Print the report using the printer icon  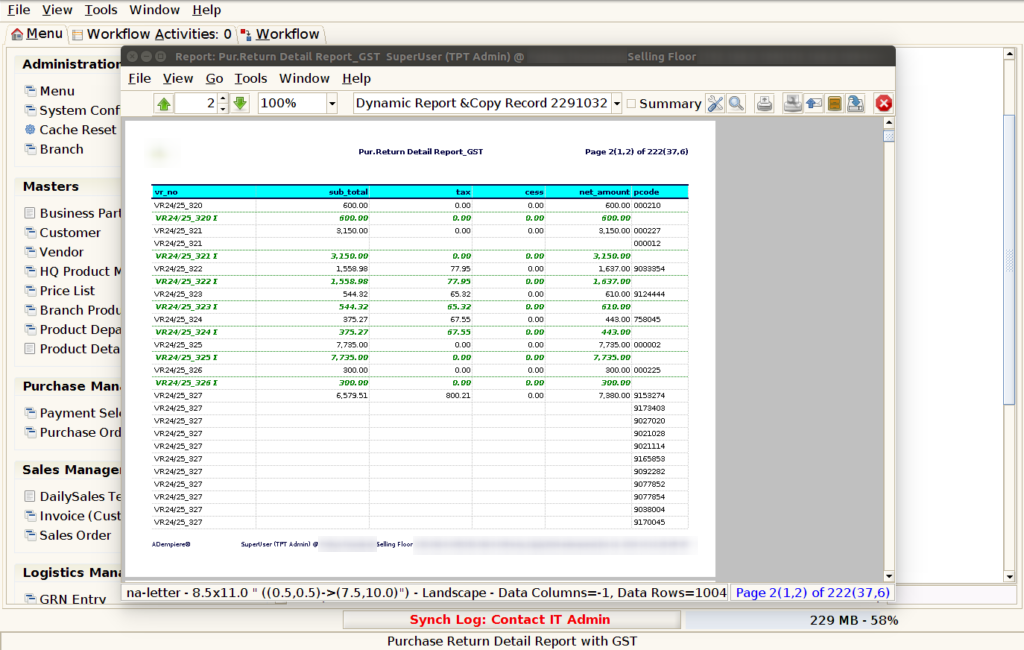pyautogui.click(x=764, y=103)
